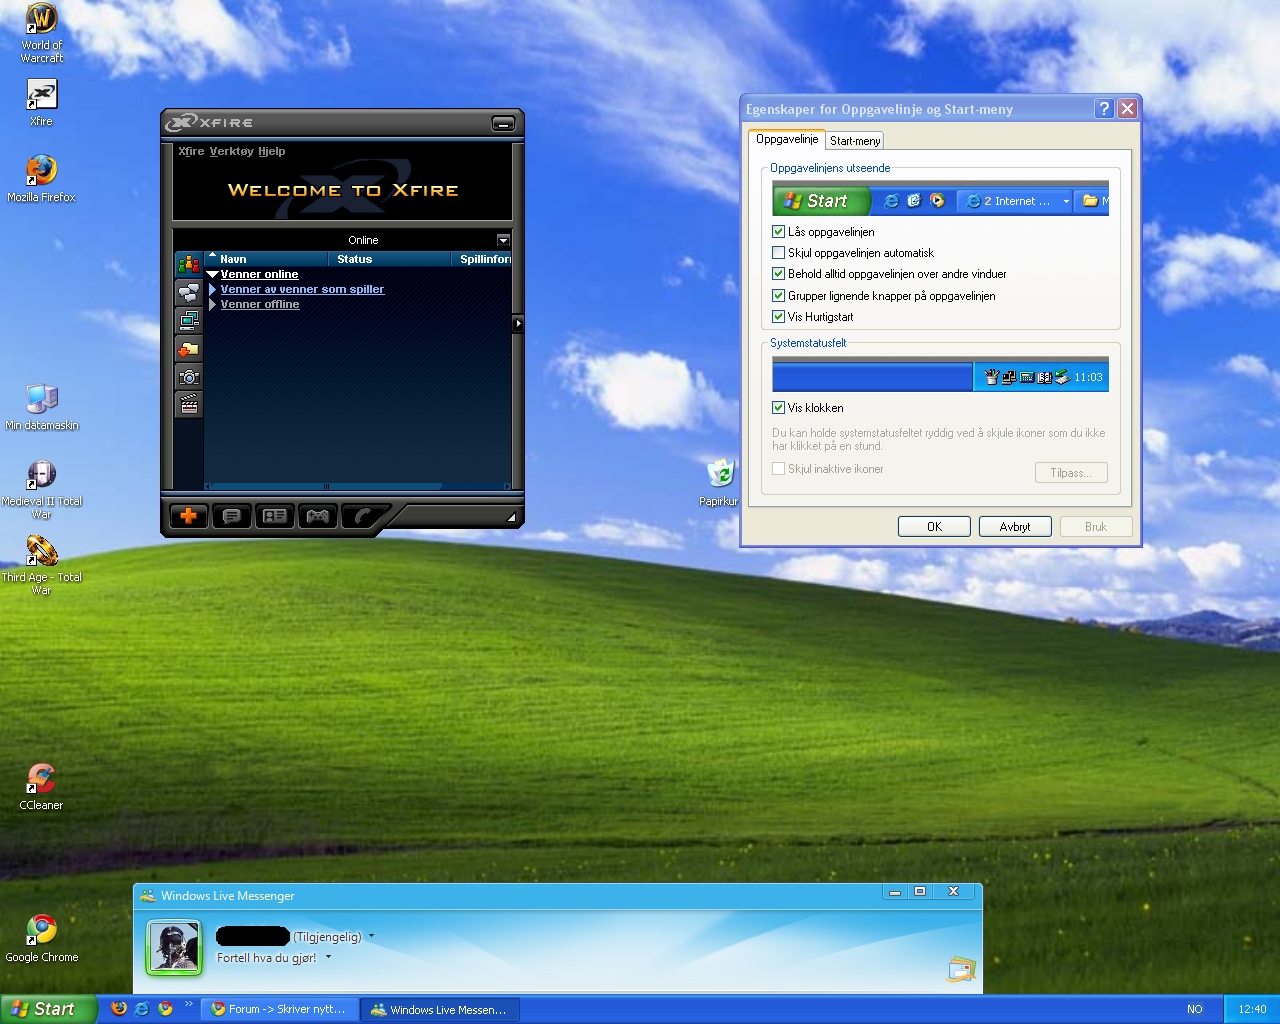
Task: Select the Min datamaskin desktop icon
Action: [41, 407]
